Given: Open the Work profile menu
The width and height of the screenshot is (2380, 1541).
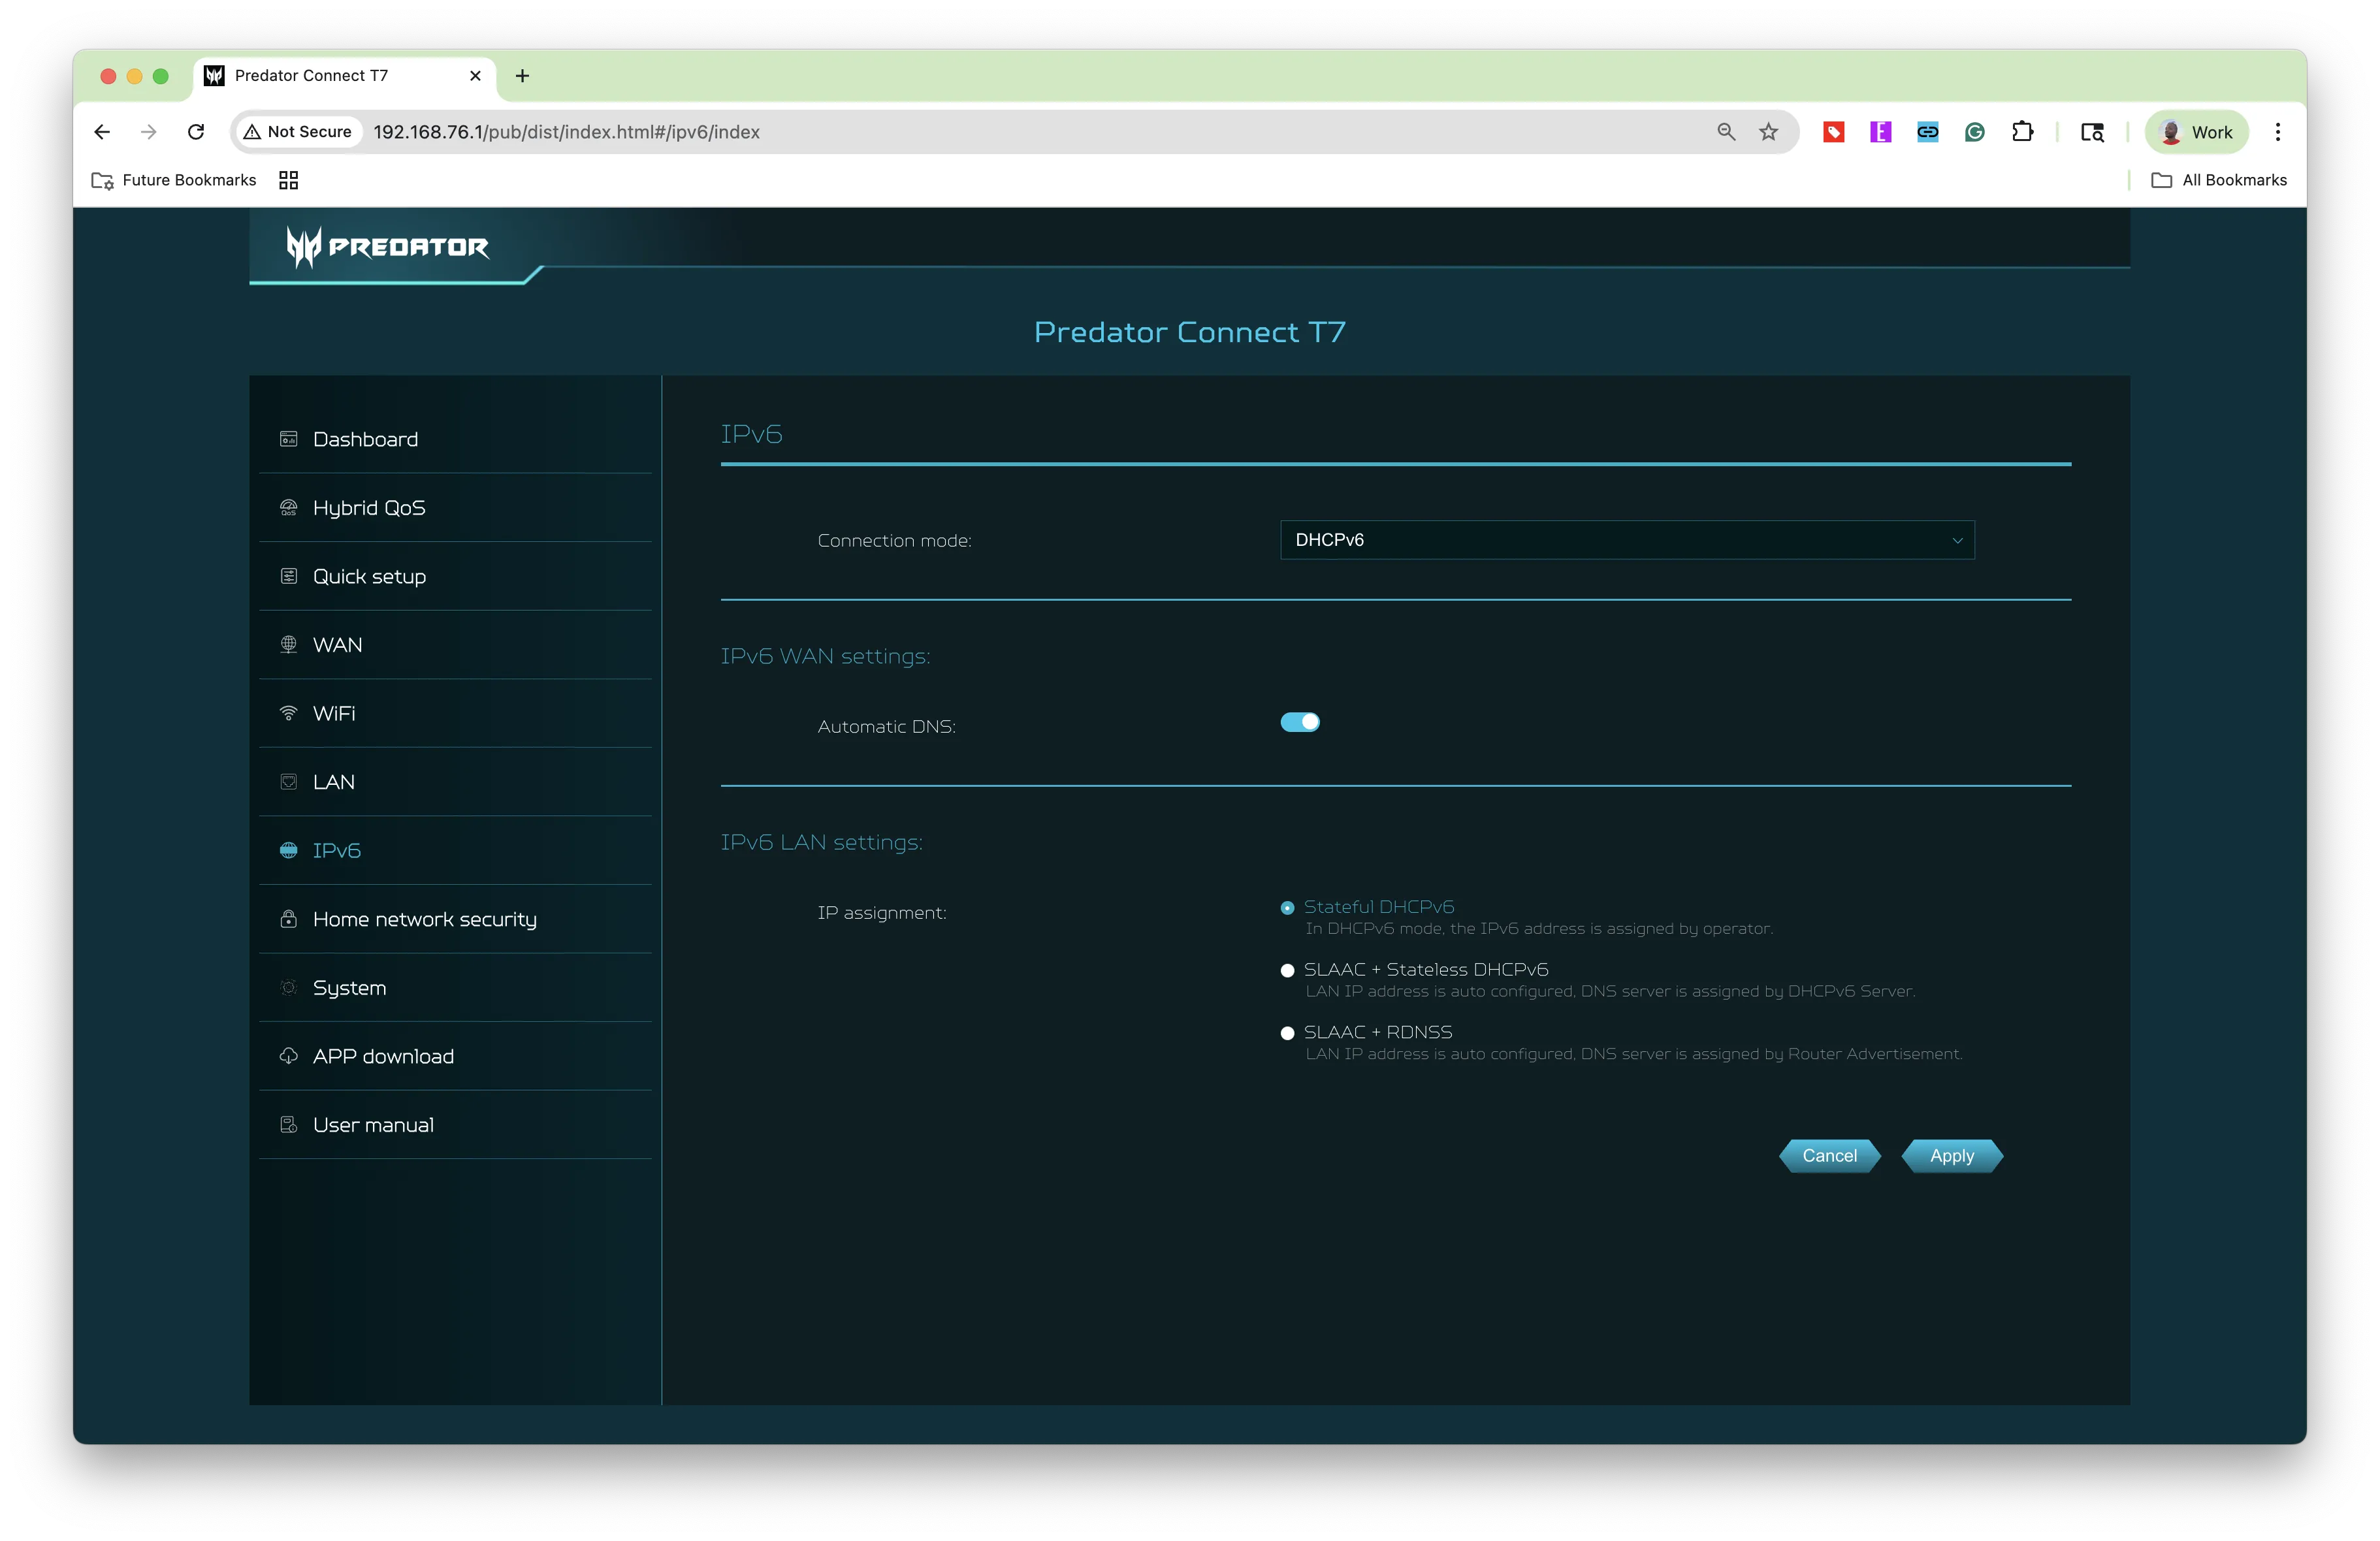Looking at the screenshot, I should (x=2196, y=132).
